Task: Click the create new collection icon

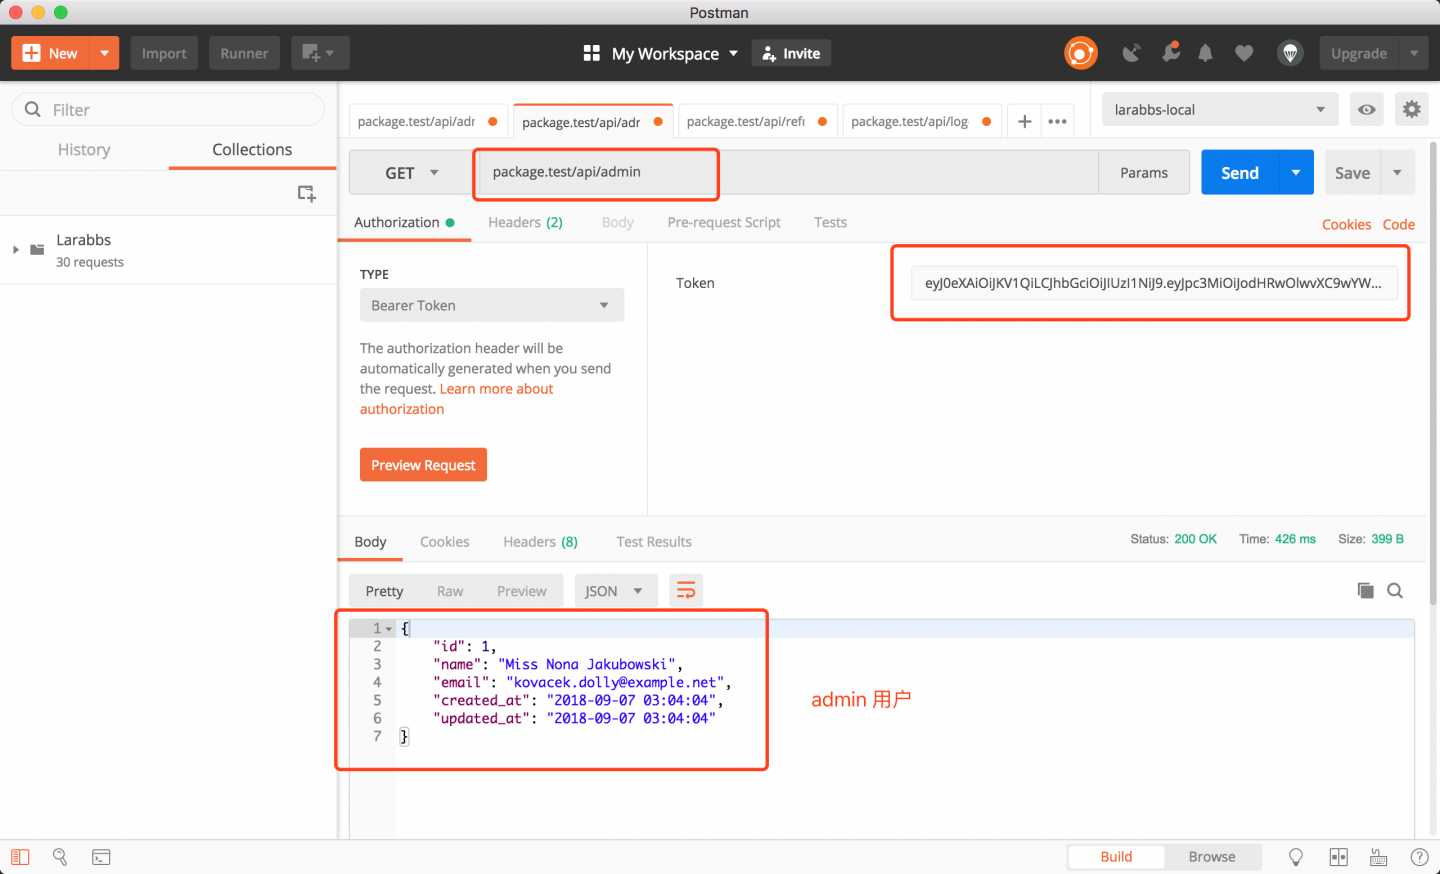Action: (307, 193)
